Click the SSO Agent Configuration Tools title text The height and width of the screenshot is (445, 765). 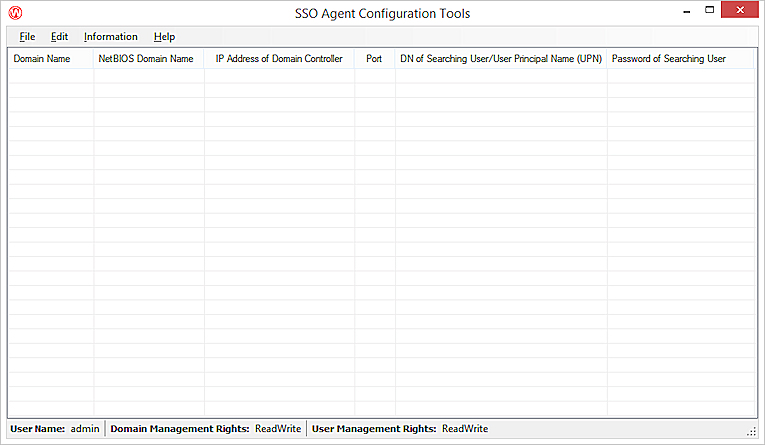click(384, 14)
